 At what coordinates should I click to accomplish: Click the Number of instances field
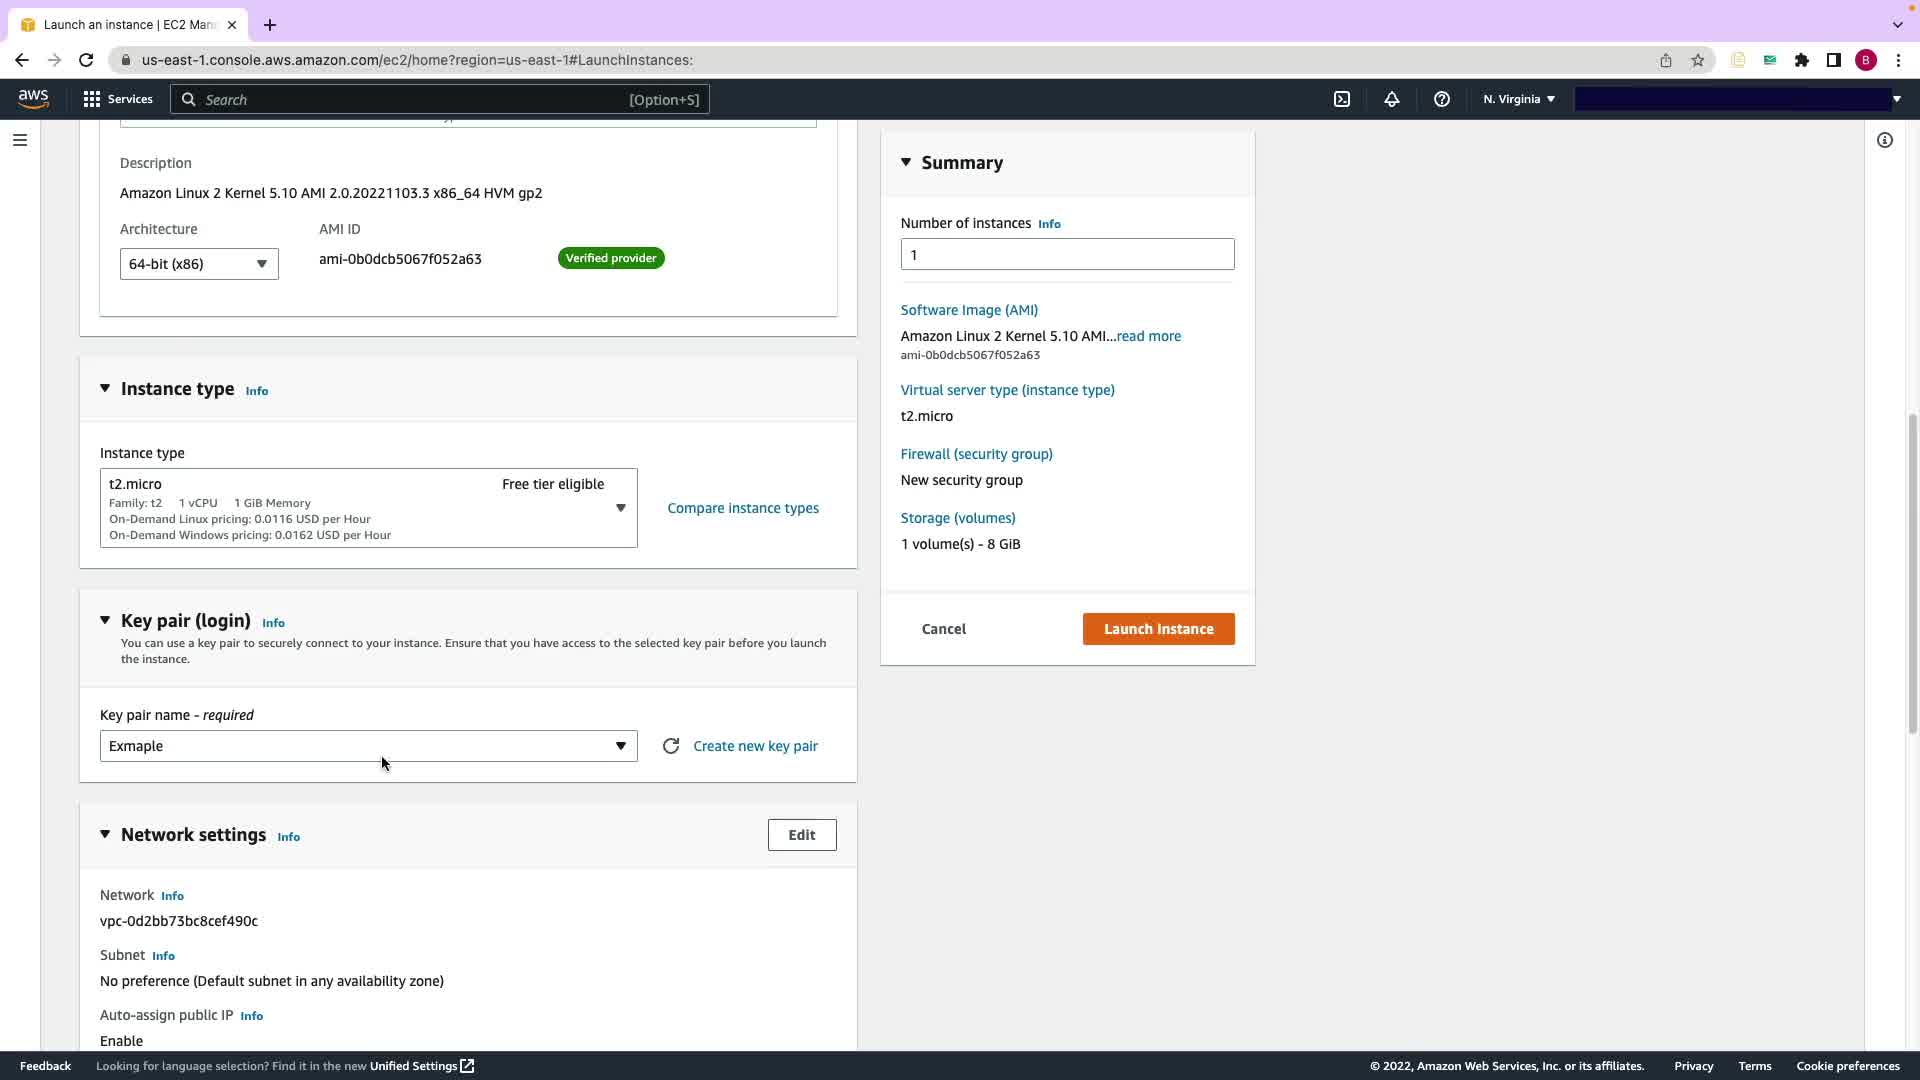(1066, 254)
